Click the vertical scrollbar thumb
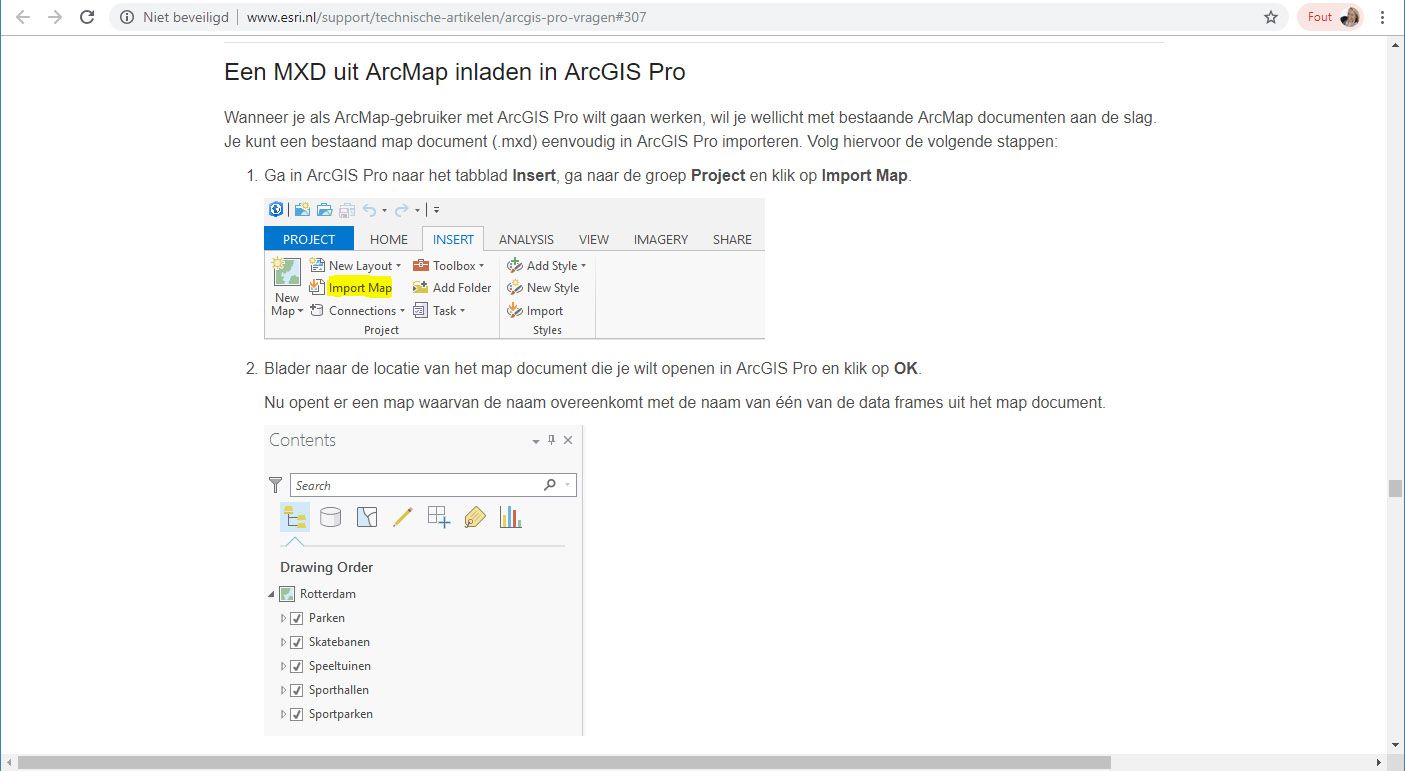The height and width of the screenshot is (771, 1405). (x=1395, y=488)
